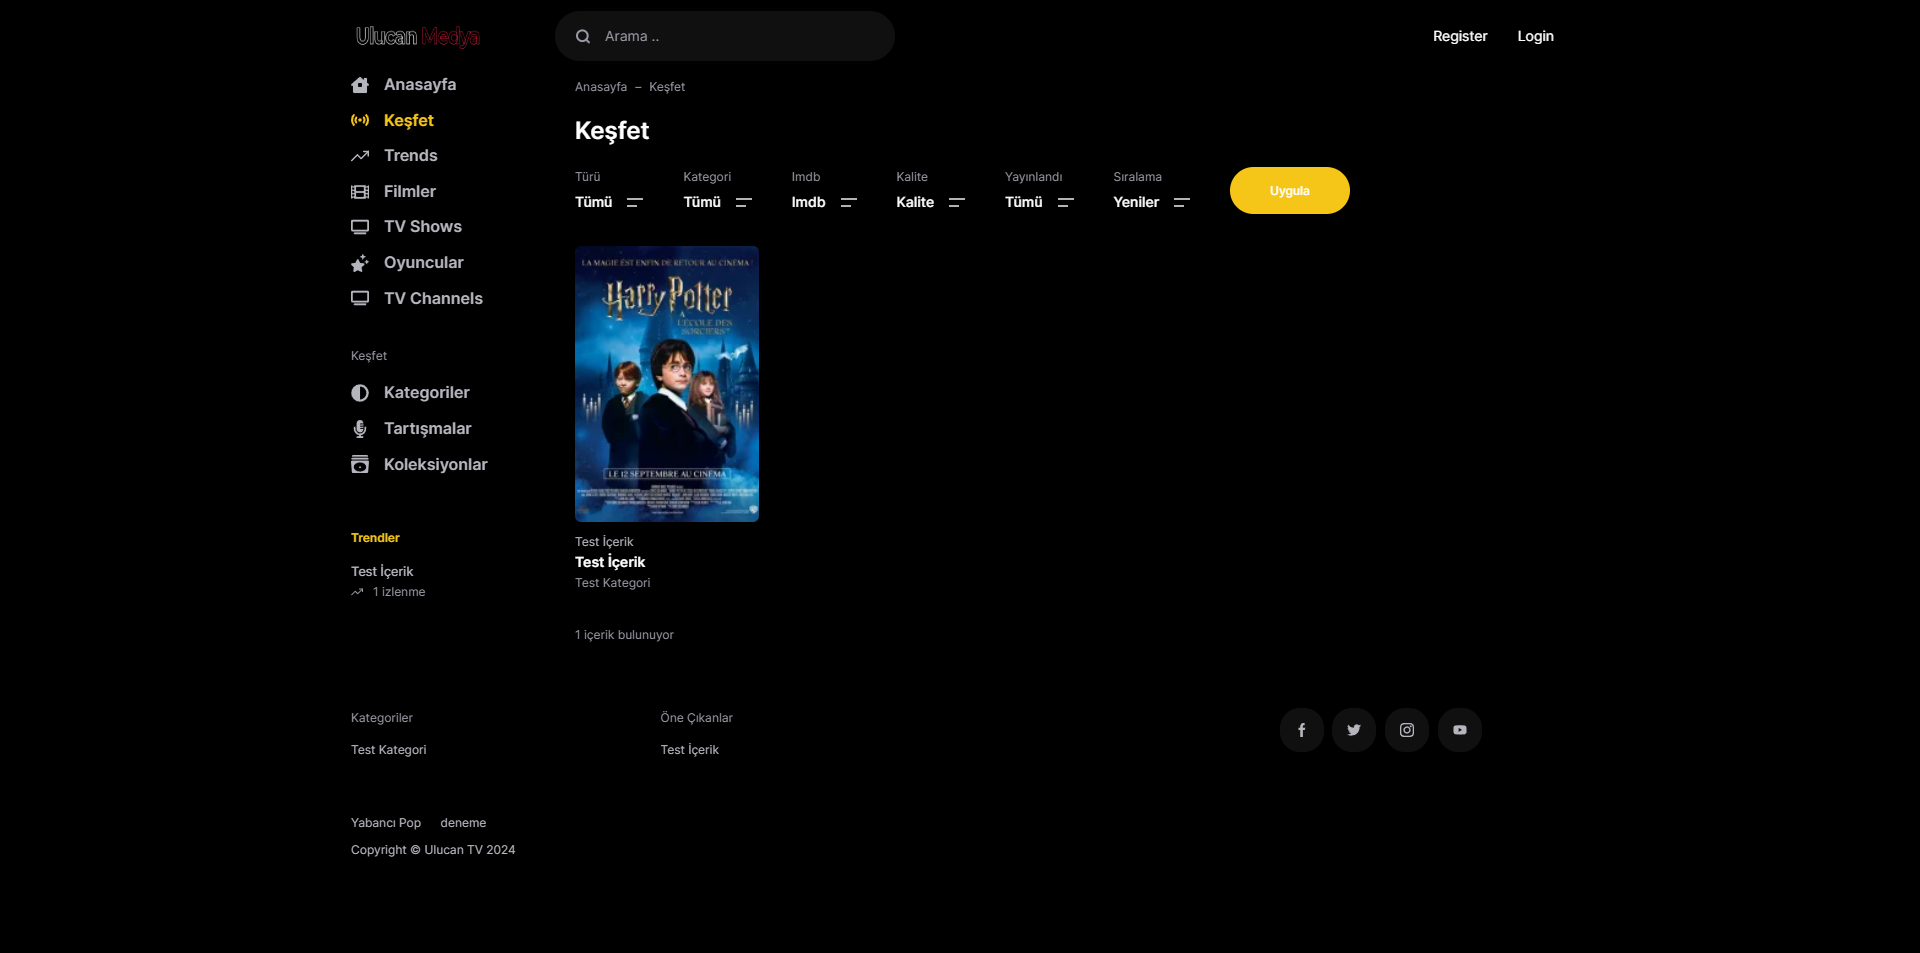Click the Arama search field

click(725, 36)
